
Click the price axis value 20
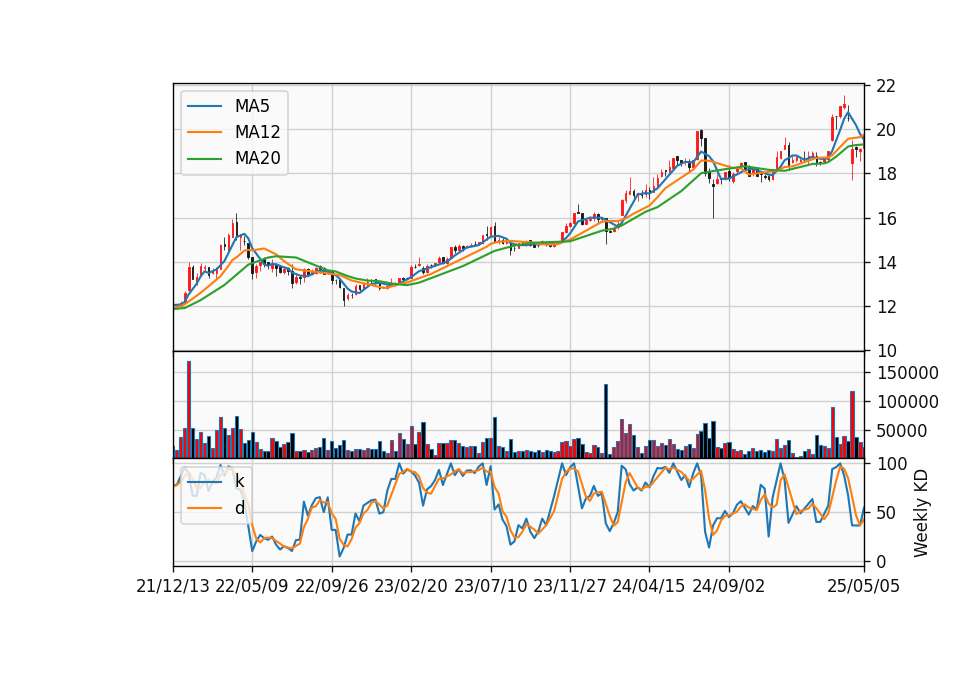pos(886,130)
